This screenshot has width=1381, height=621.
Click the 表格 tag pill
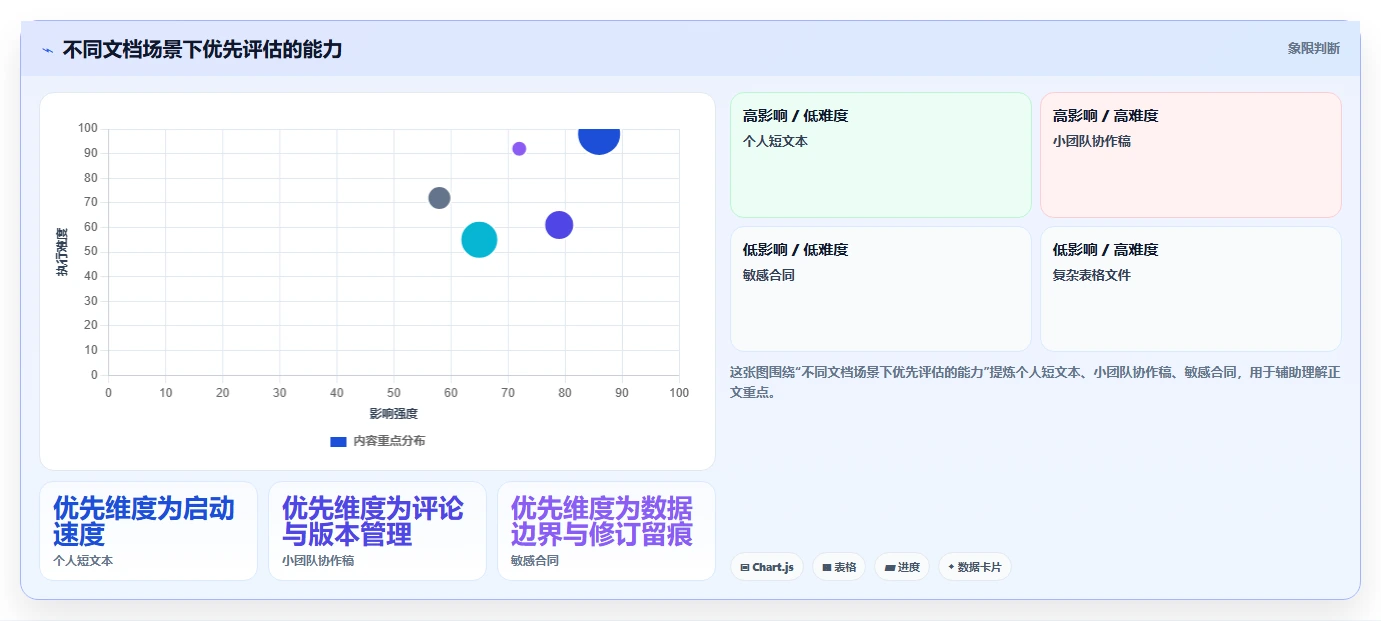pyautogui.click(x=839, y=567)
